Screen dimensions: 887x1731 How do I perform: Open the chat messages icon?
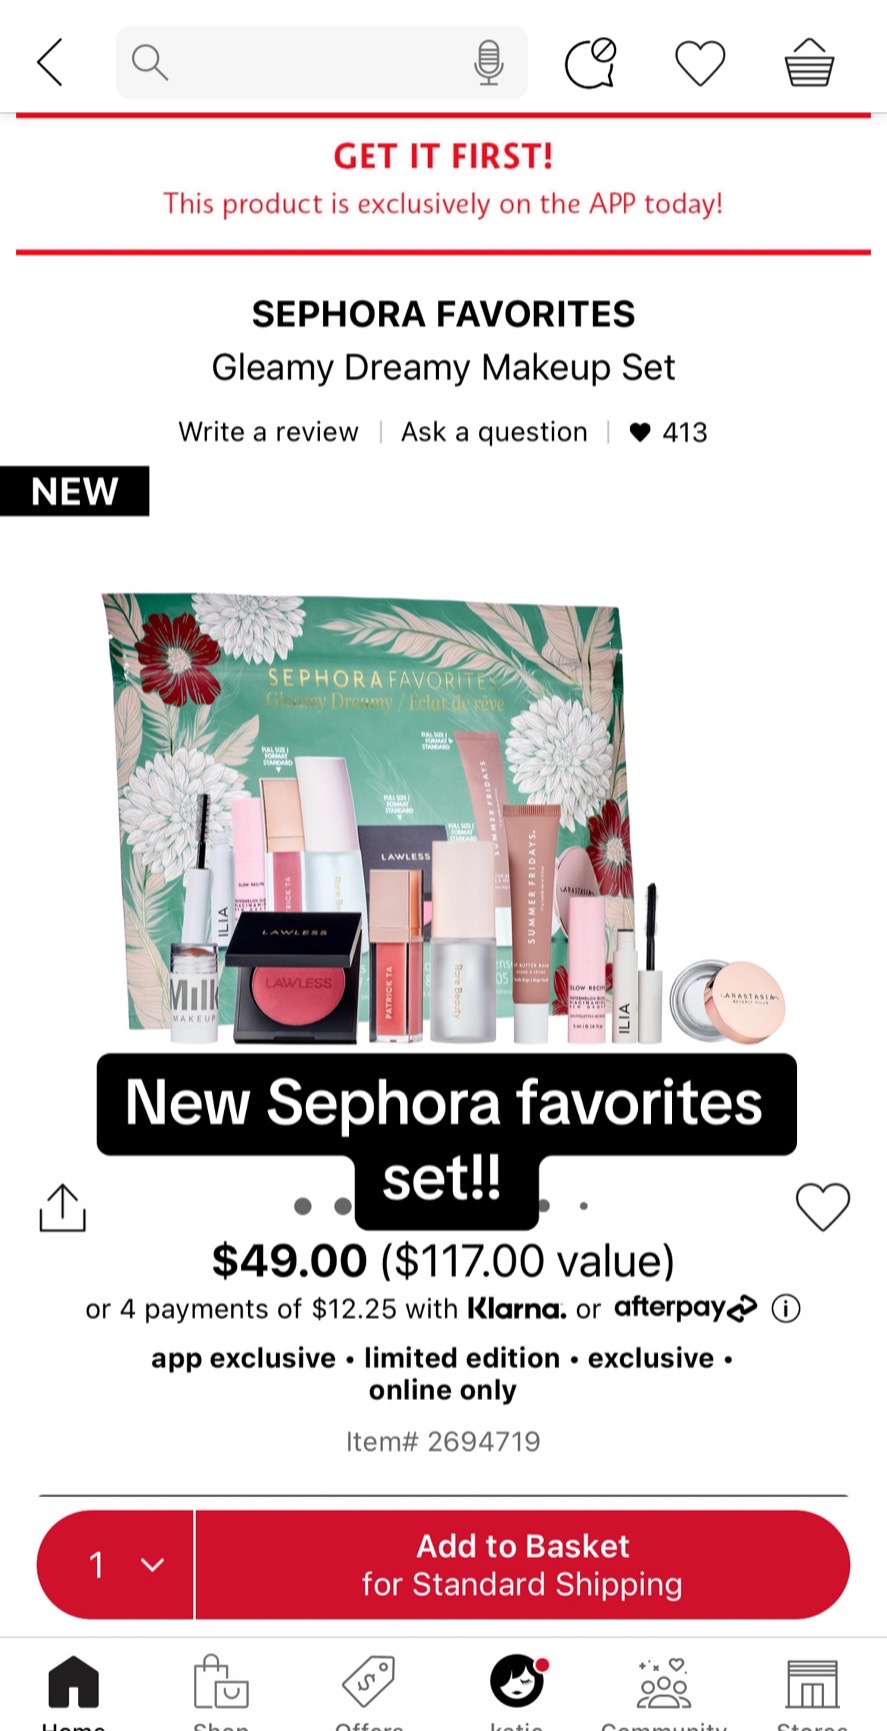pos(590,63)
